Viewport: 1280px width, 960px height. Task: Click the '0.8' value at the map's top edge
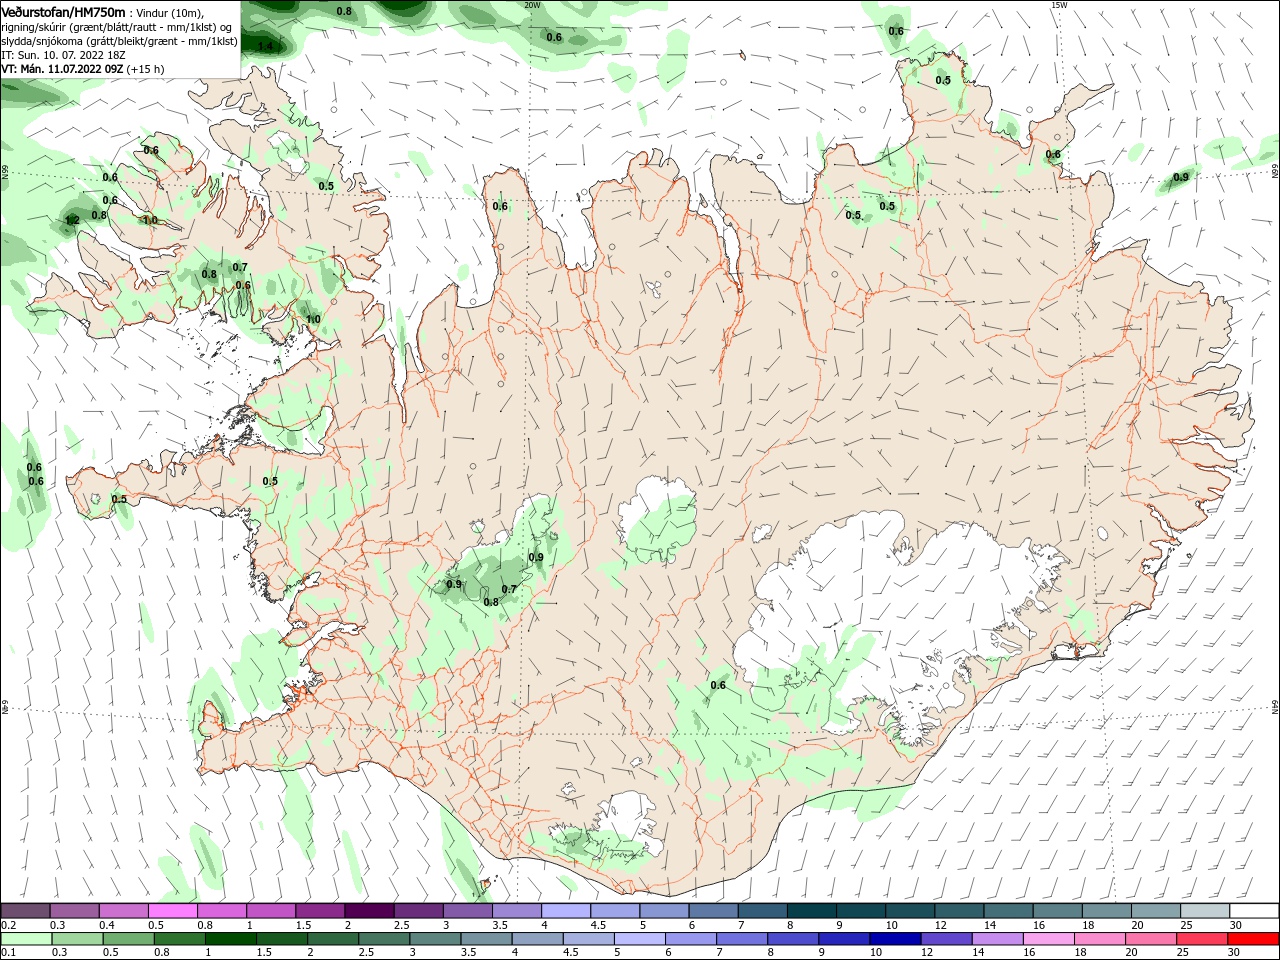click(x=344, y=11)
